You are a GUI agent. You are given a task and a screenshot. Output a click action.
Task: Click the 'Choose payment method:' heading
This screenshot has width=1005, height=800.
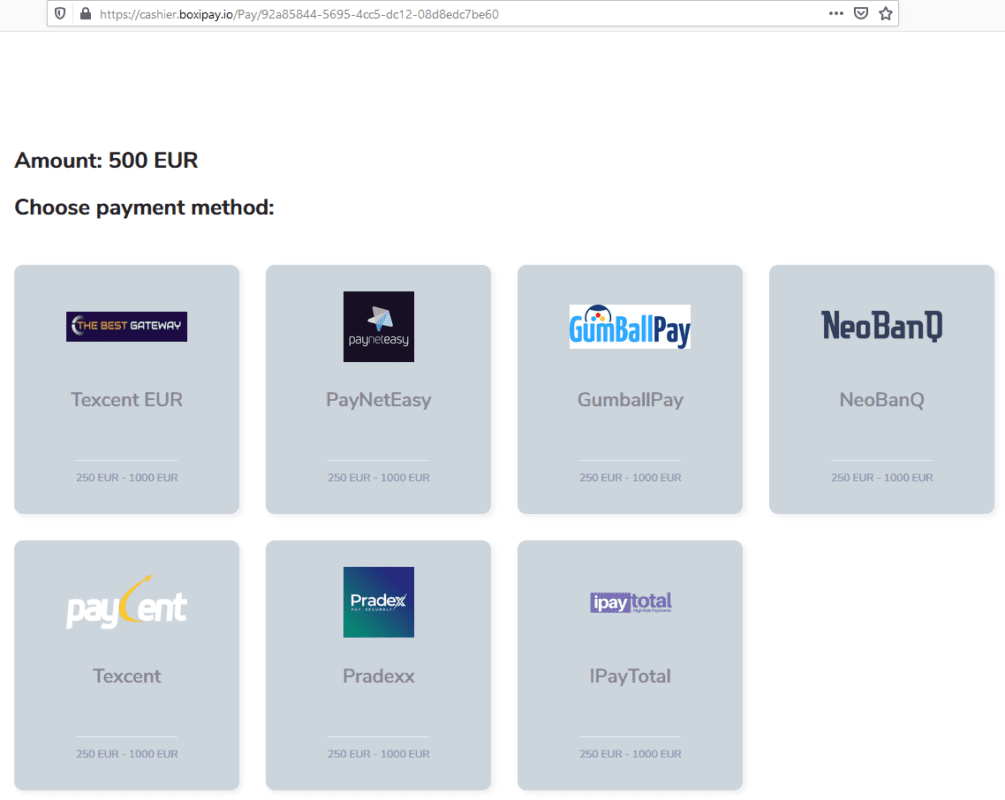pyautogui.click(x=144, y=208)
